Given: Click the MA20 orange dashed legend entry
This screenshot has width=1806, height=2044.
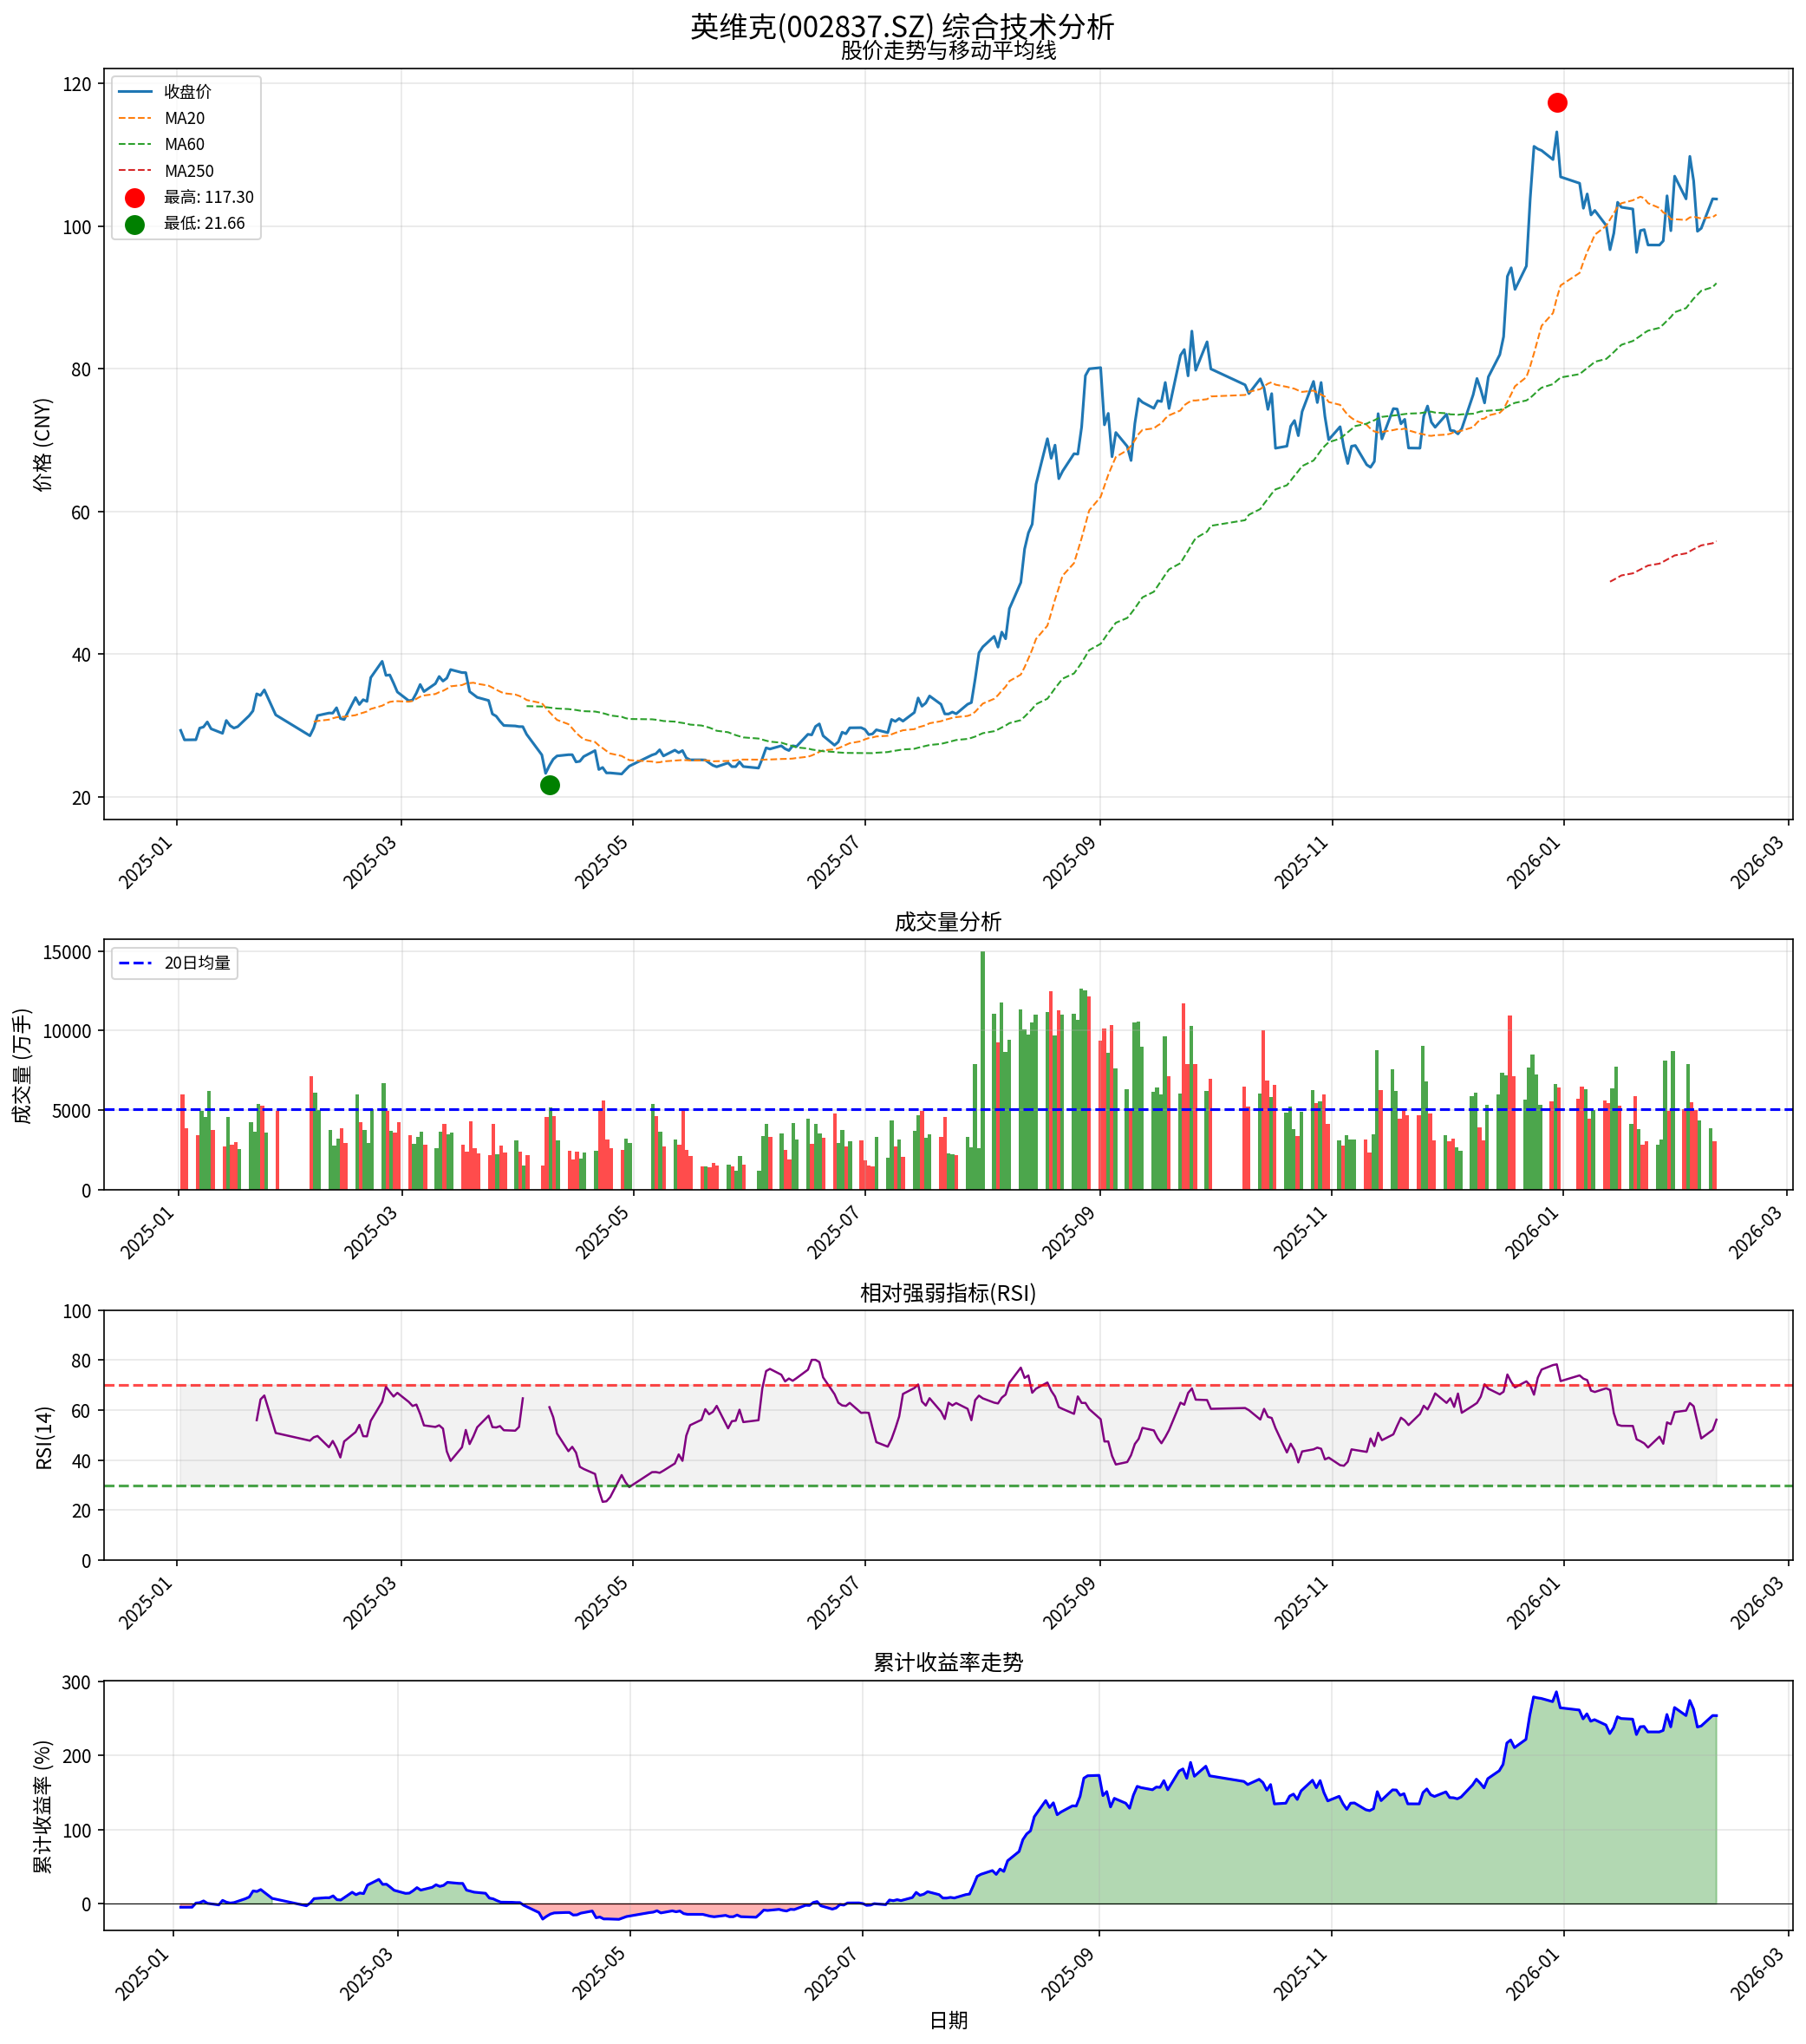Looking at the screenshot, I should tap(184, 118).
